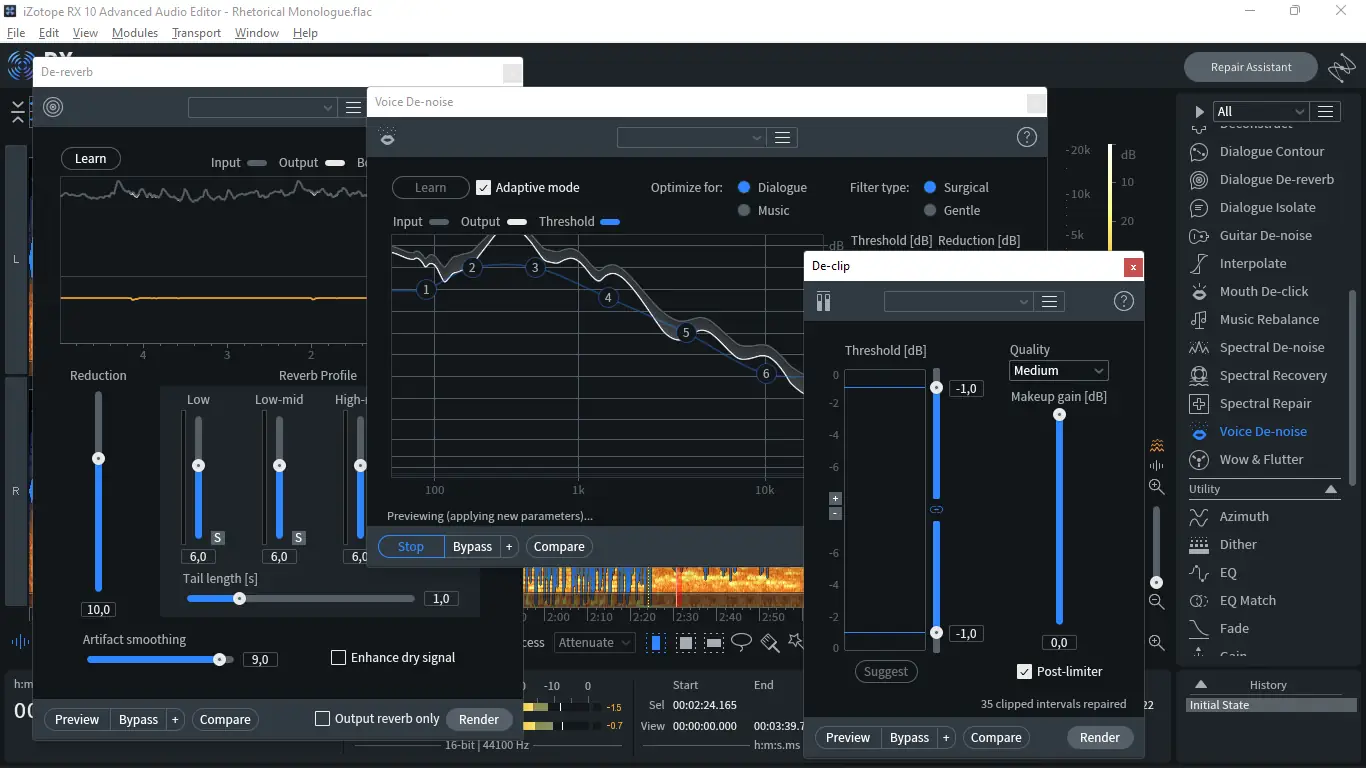
Task: Click the De-reverb Reduction slider handle
Action: click(98, 458)
